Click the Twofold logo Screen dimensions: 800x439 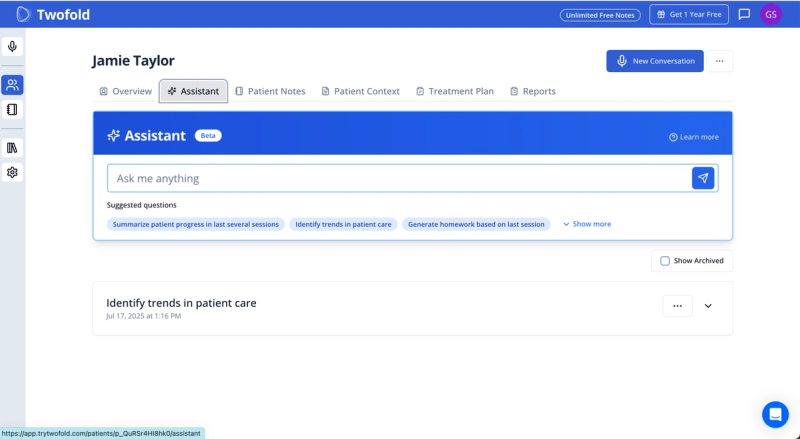[x=53, y=14]
